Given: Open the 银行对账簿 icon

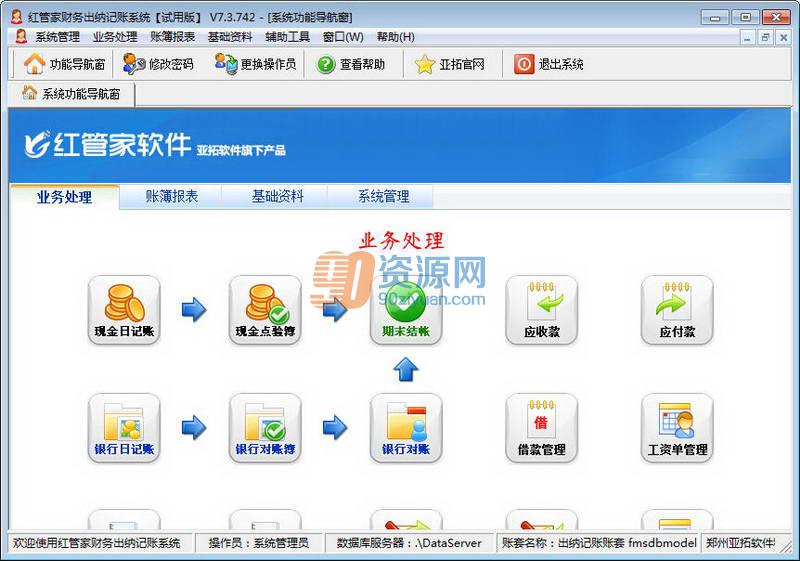Looking at the screenshot, I should click(265, 428).
